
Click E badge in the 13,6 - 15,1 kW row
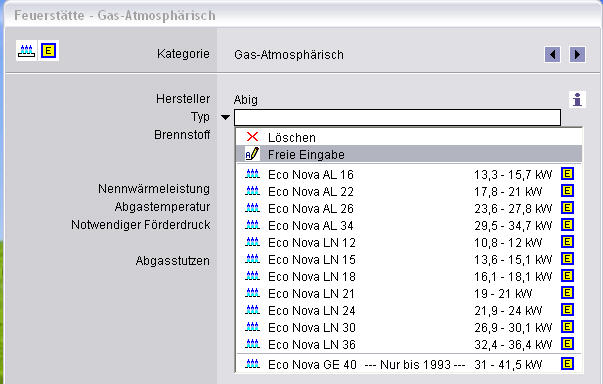tap(567, 259)
